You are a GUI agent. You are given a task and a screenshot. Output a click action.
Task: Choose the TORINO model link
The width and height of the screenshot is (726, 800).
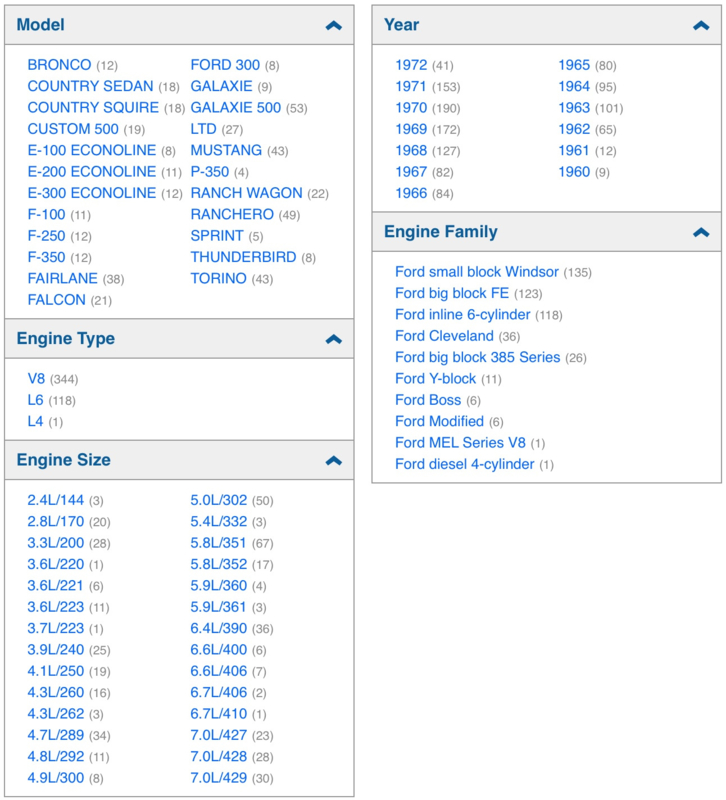[218, 279]
